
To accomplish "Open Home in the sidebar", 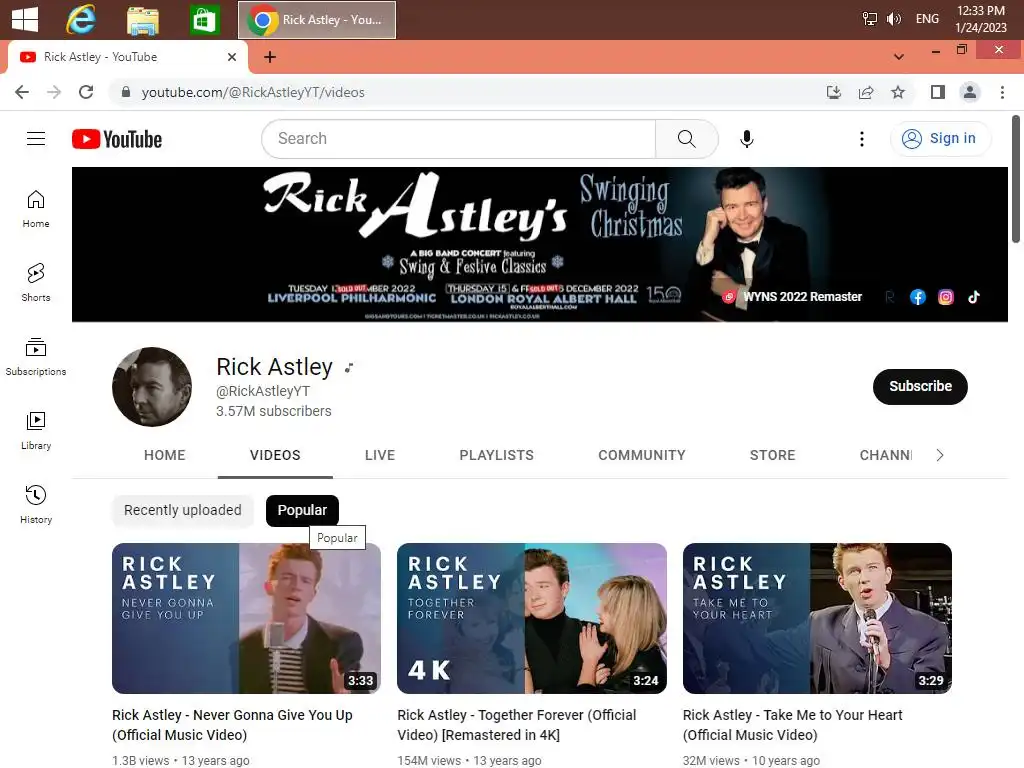I will pyautogui.click(x=36, y=209).
